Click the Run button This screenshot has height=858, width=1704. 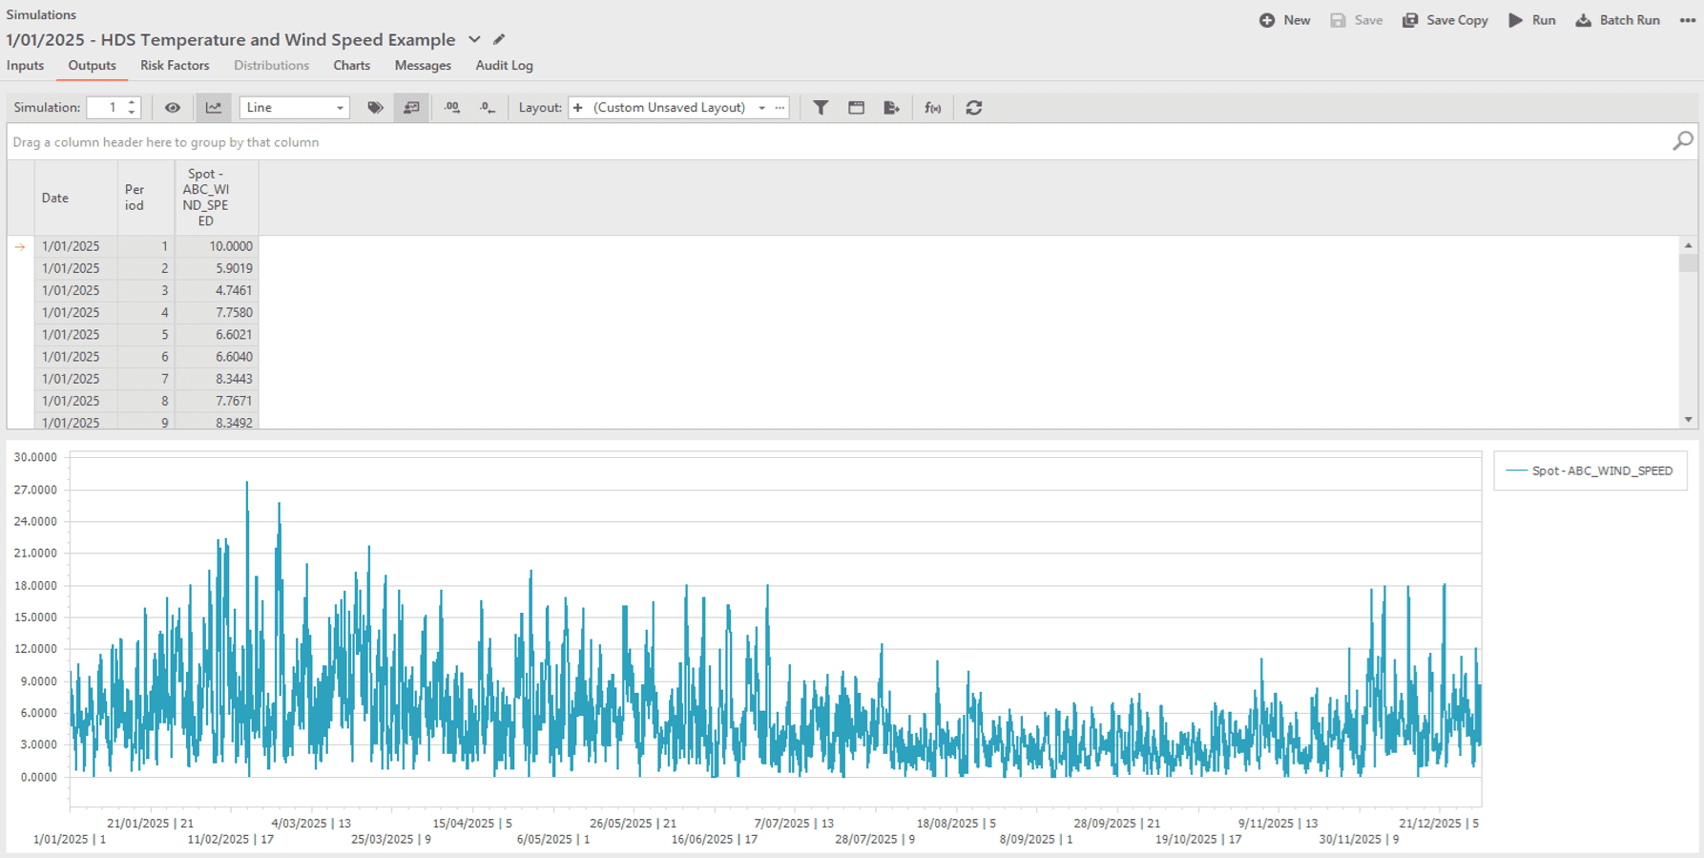(1532, 20)
